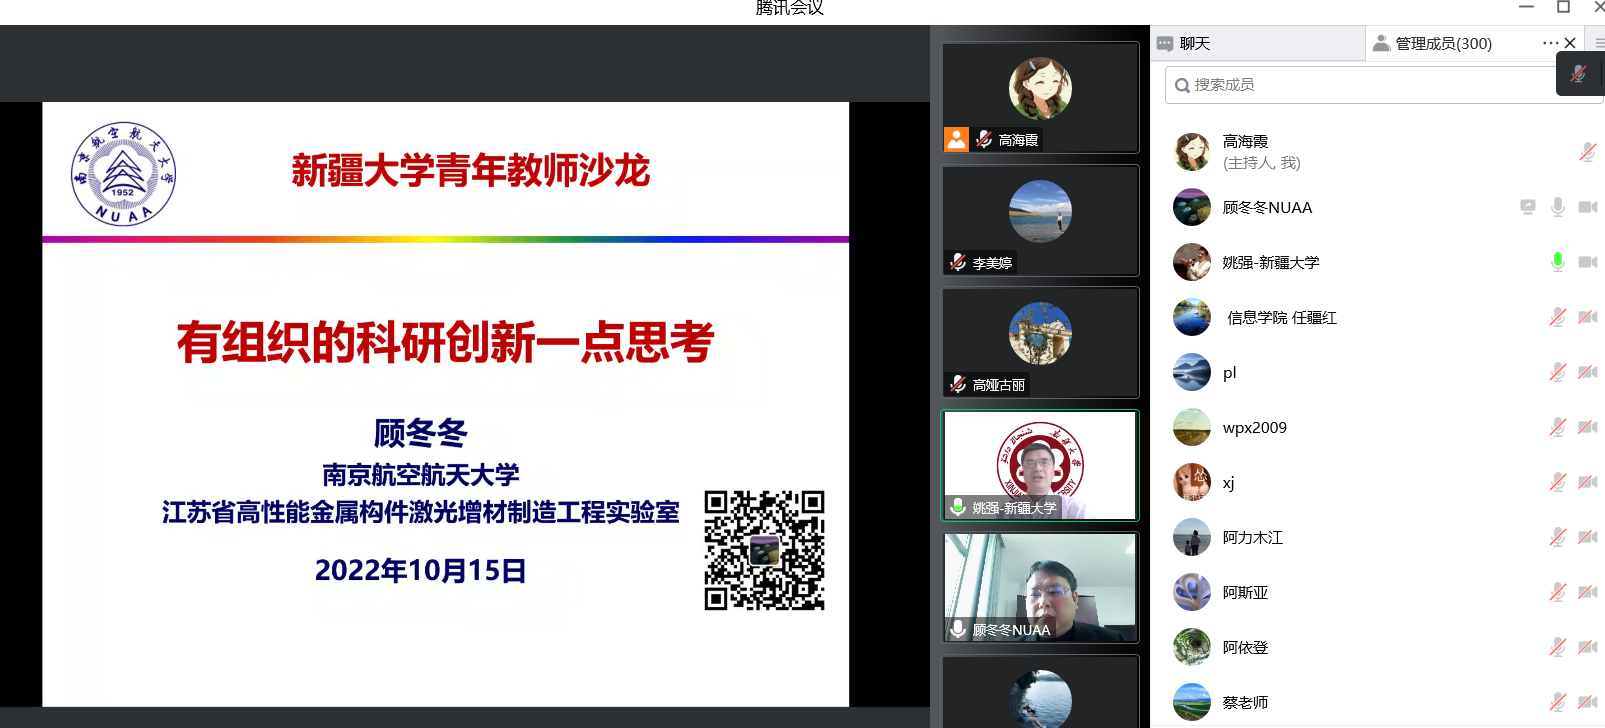Click the mic icon on 顾冬冬NUAA video tile
Screen dimensions: 1605x728
click(958, 629)
